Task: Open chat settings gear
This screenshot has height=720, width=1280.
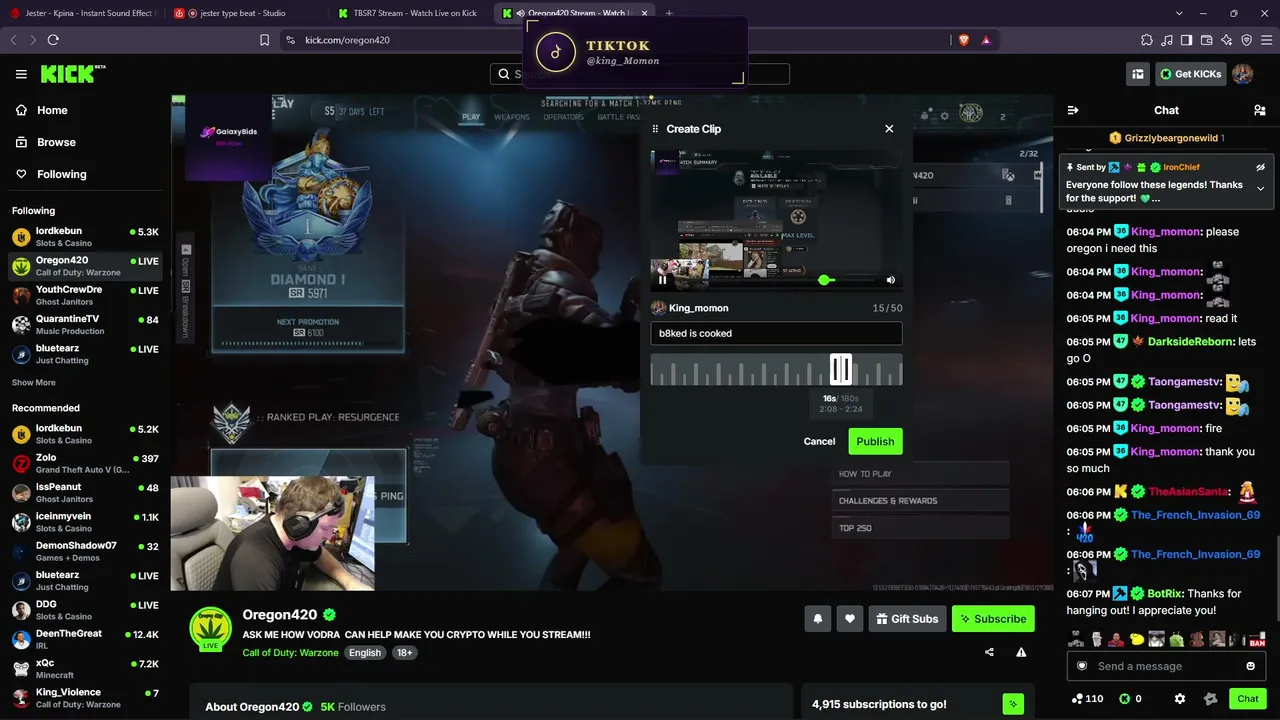Action: 1180,699
